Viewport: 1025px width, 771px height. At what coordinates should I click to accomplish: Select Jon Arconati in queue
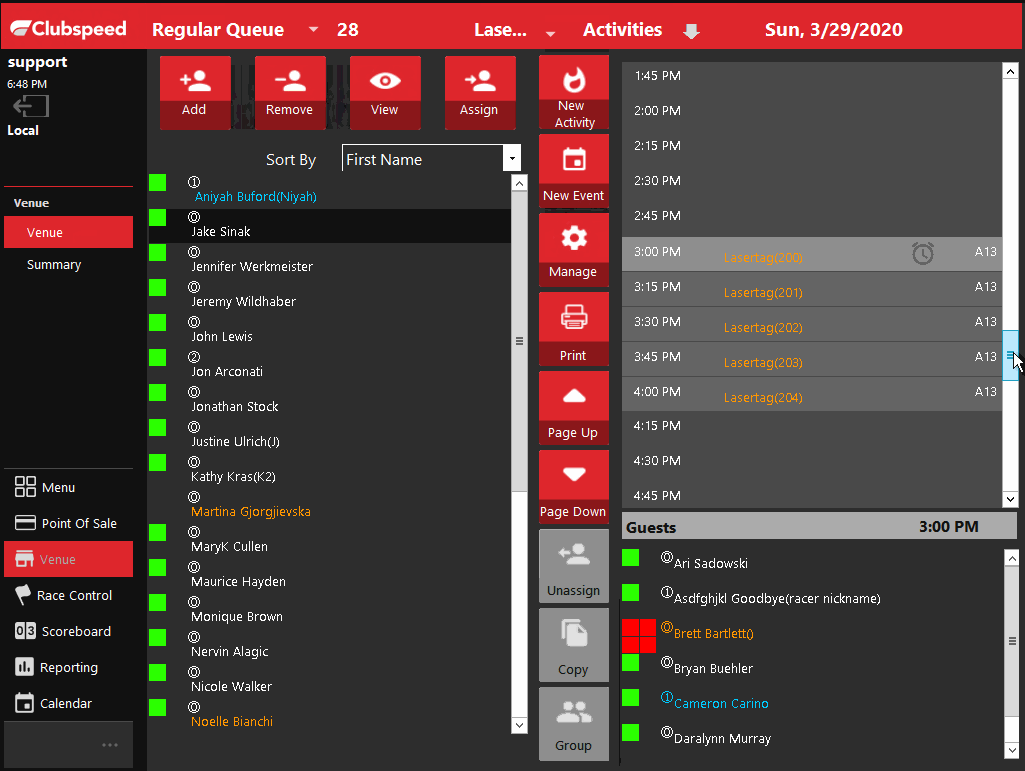point(329,365)
